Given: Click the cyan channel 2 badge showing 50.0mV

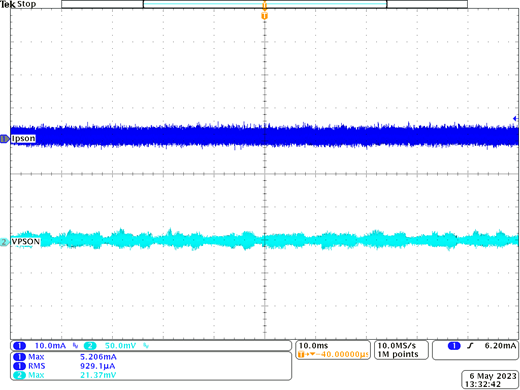Looking at the screenshot, I should pyautogui.click(x=90, y=346).
